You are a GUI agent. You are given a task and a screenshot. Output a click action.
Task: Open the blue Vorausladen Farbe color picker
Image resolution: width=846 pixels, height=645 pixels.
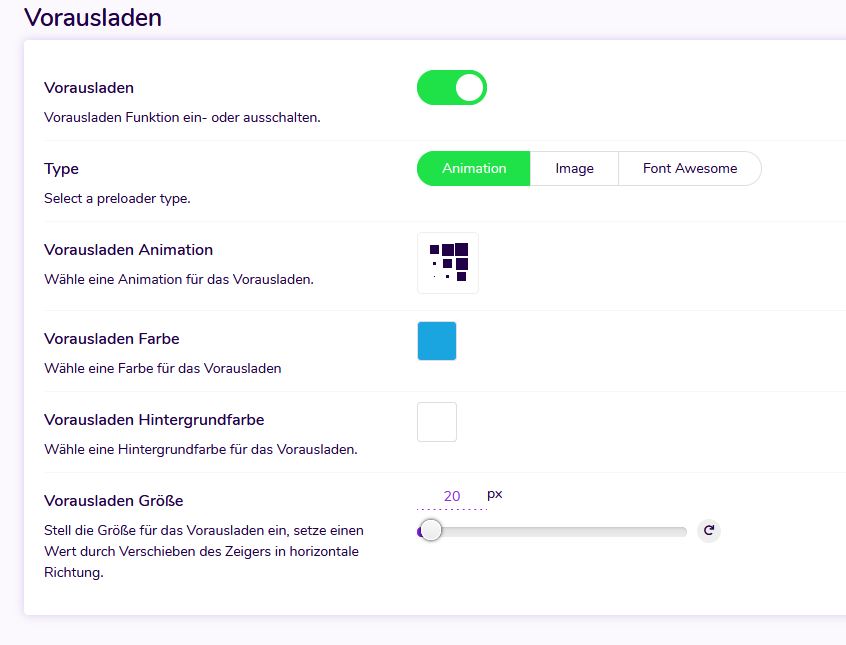437,341
